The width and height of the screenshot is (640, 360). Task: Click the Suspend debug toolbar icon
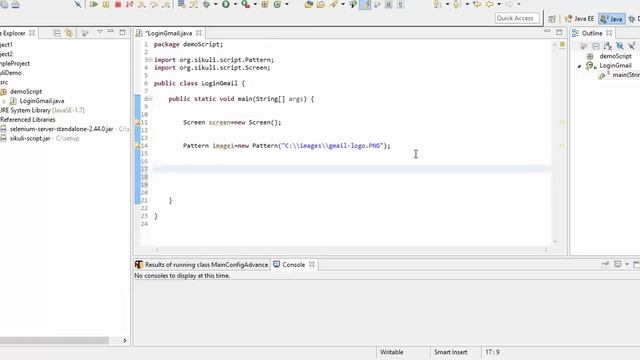coord(106,4)
